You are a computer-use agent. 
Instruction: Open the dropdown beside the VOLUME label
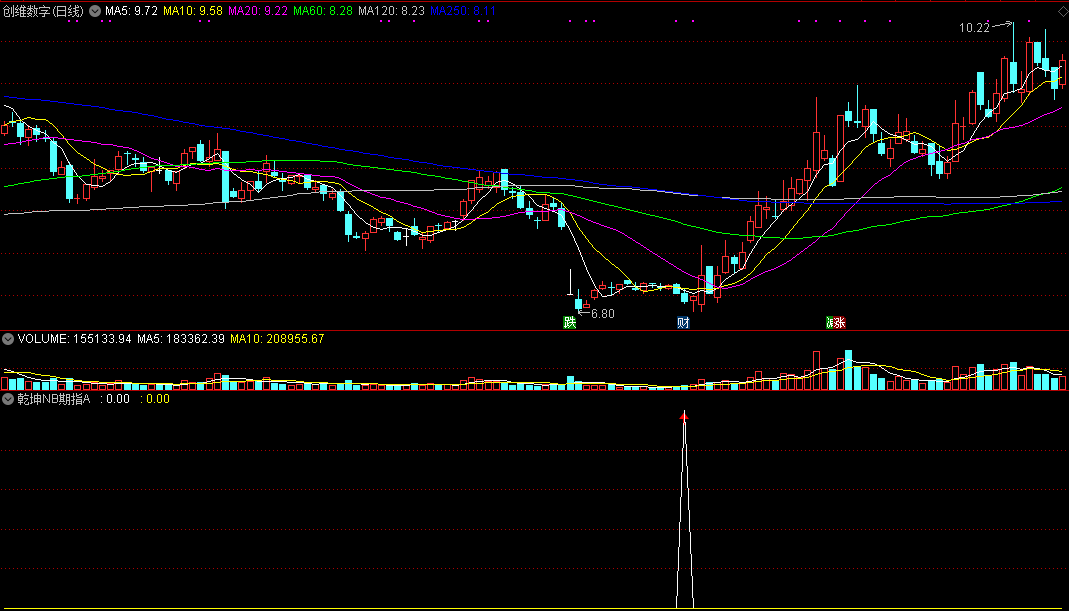9,339
